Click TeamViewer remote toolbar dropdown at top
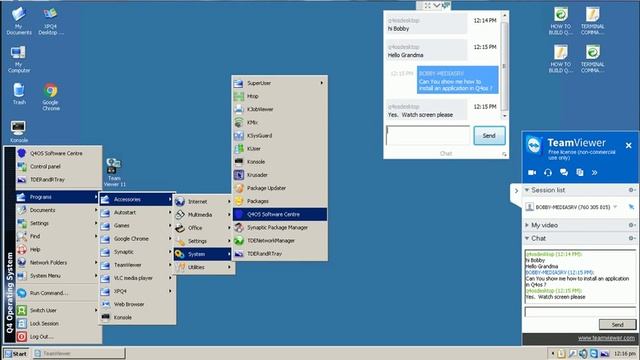The width and height of the screenshot is (640, 360). (x=436, y=5)
